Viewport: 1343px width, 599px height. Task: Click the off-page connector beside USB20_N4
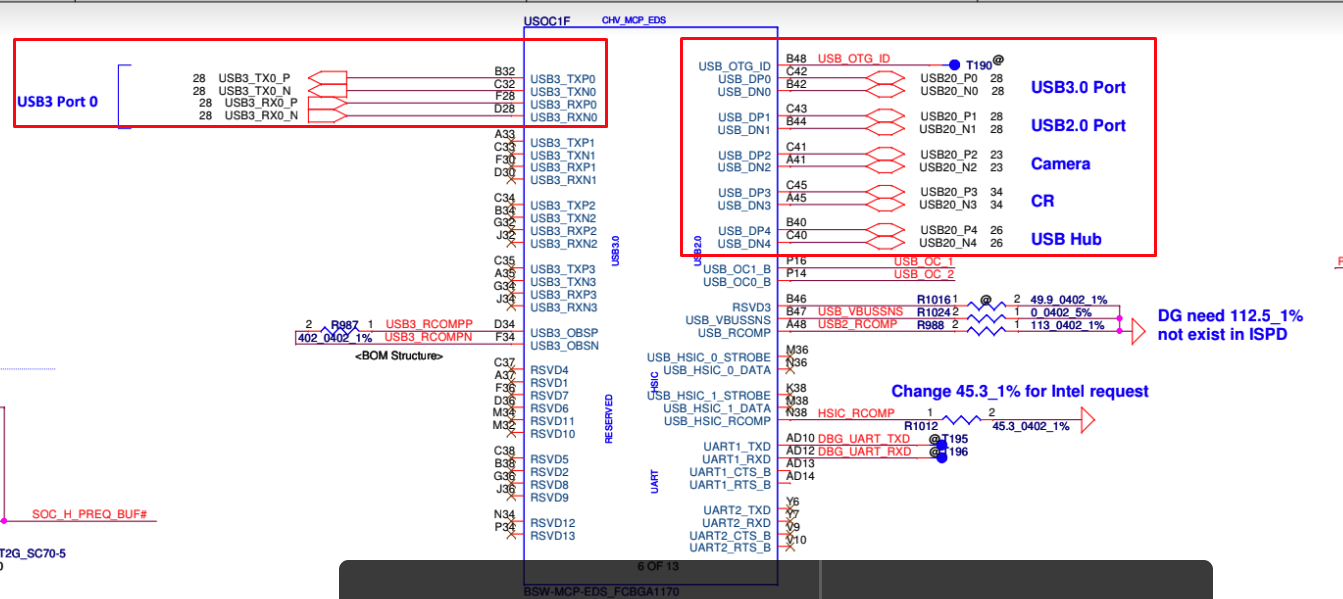pos(885,243)
